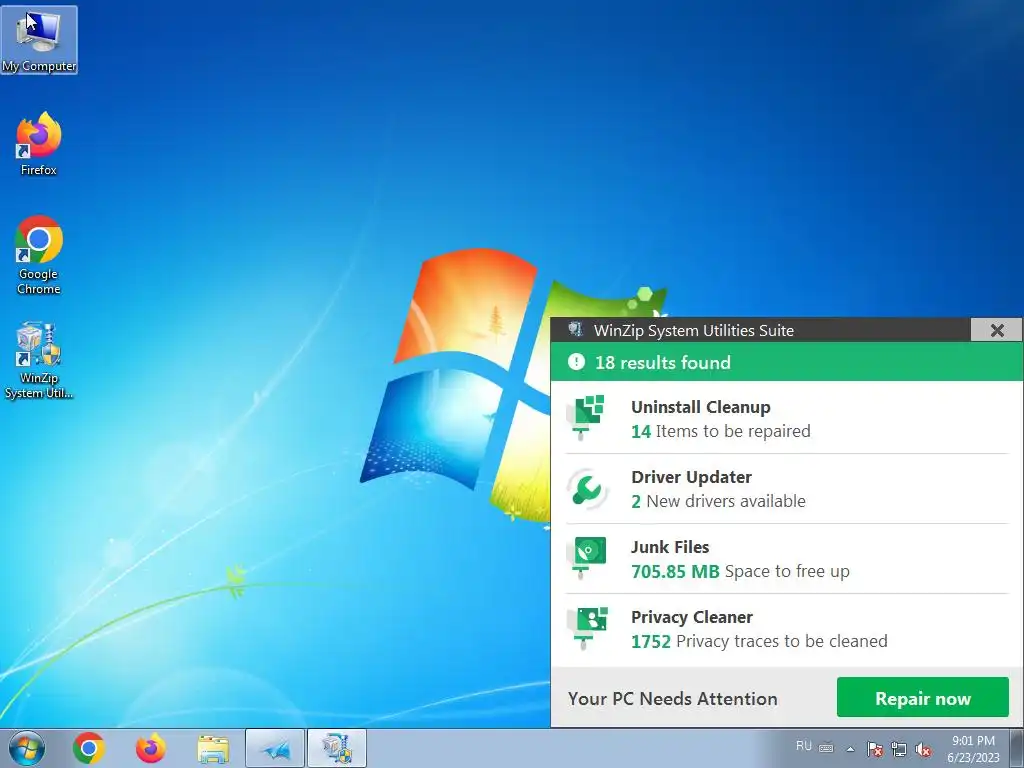Open WinZip System Utilities desktop shortcut
The height and width of the screenshot is (768, 1024).
(x=39, y=360)
